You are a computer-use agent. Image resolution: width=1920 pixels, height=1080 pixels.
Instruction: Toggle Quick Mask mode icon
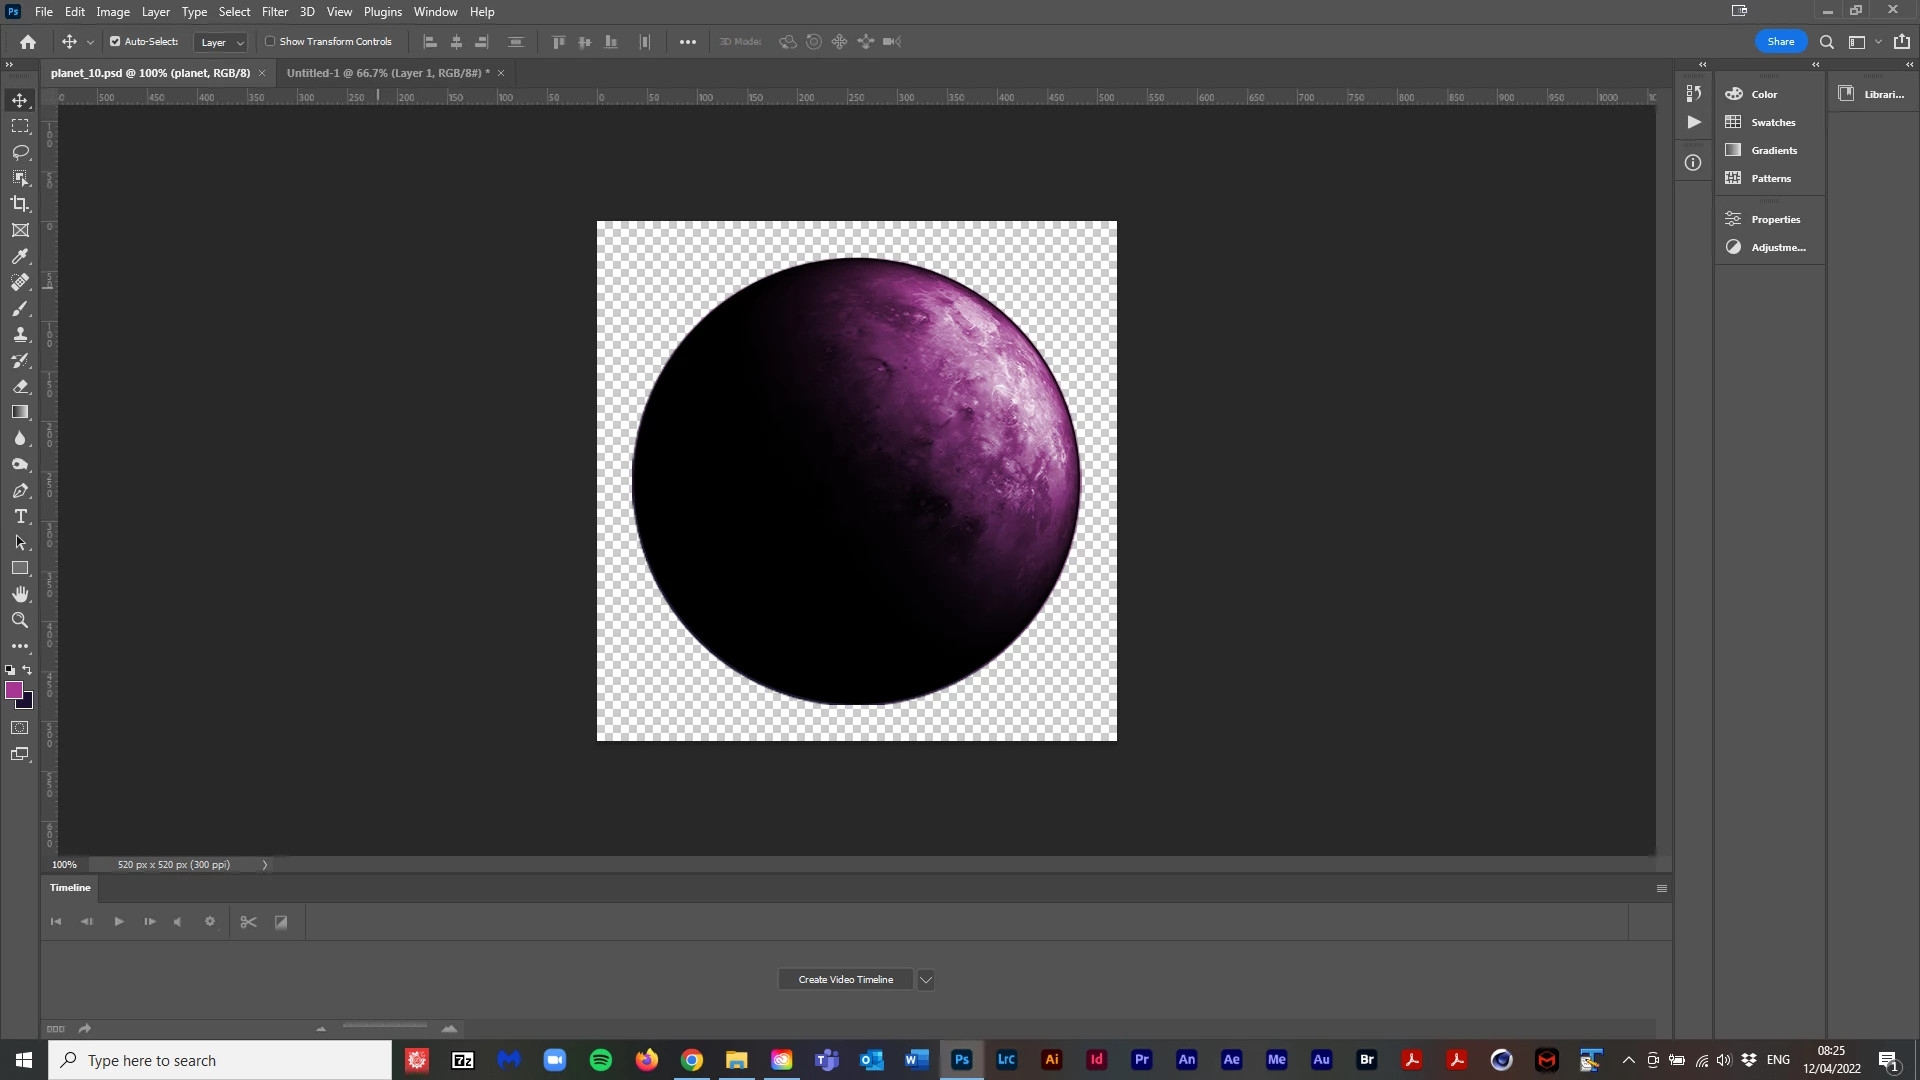20,728
